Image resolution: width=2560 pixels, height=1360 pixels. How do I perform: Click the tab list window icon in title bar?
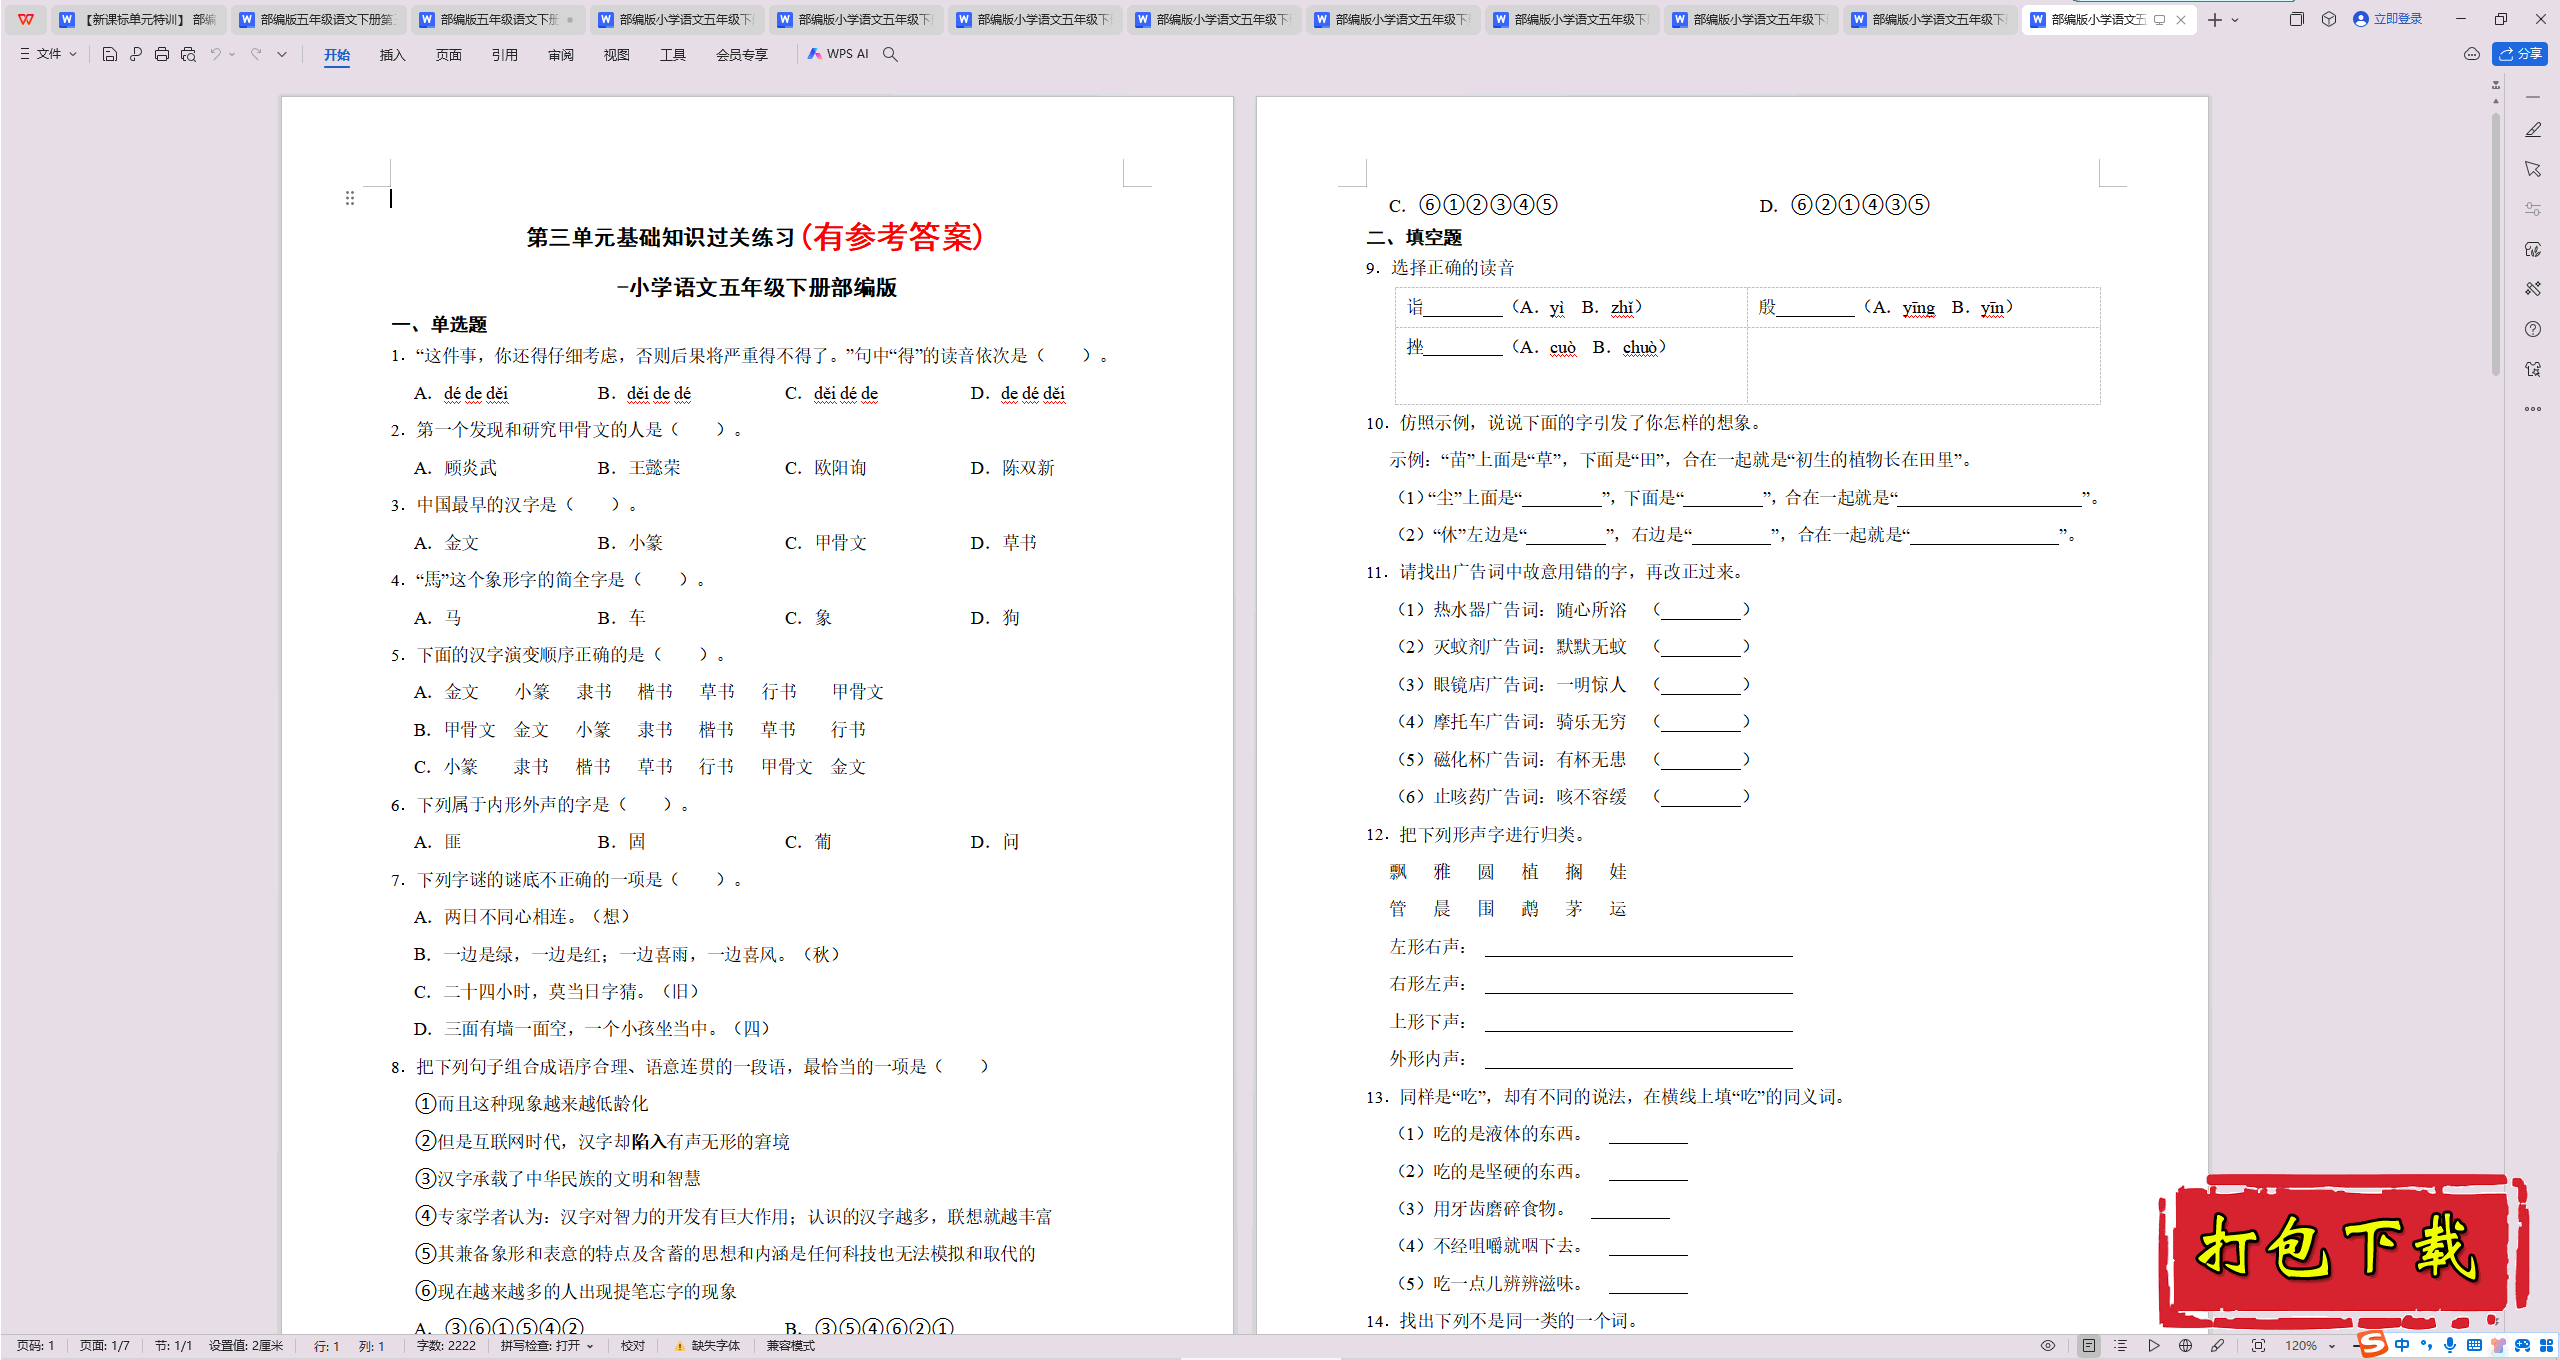[2297, 19]
